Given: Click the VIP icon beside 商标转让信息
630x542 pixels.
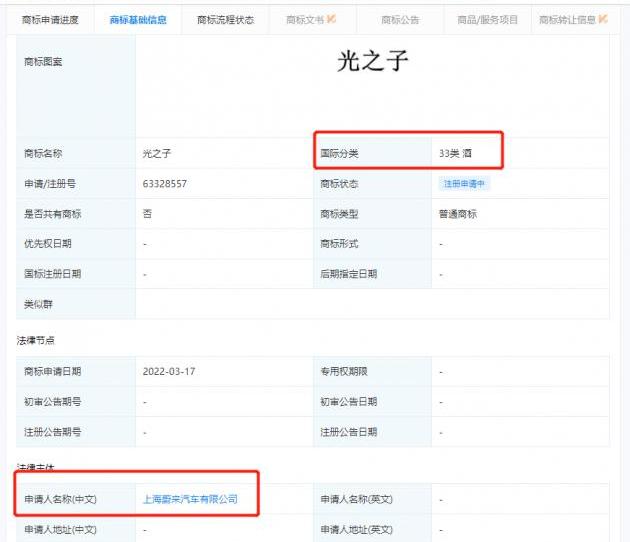Looking at the screenshot, I should [x=603, y=18].
